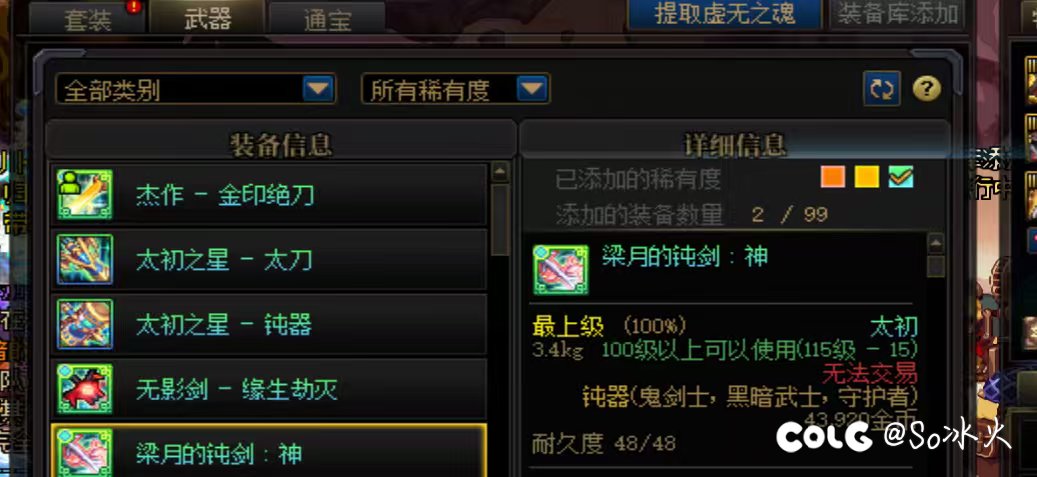Open the yellow question mark help icon
Image resolution: width=1037 pixels, height=477 pixels.
tap(927, 88)
